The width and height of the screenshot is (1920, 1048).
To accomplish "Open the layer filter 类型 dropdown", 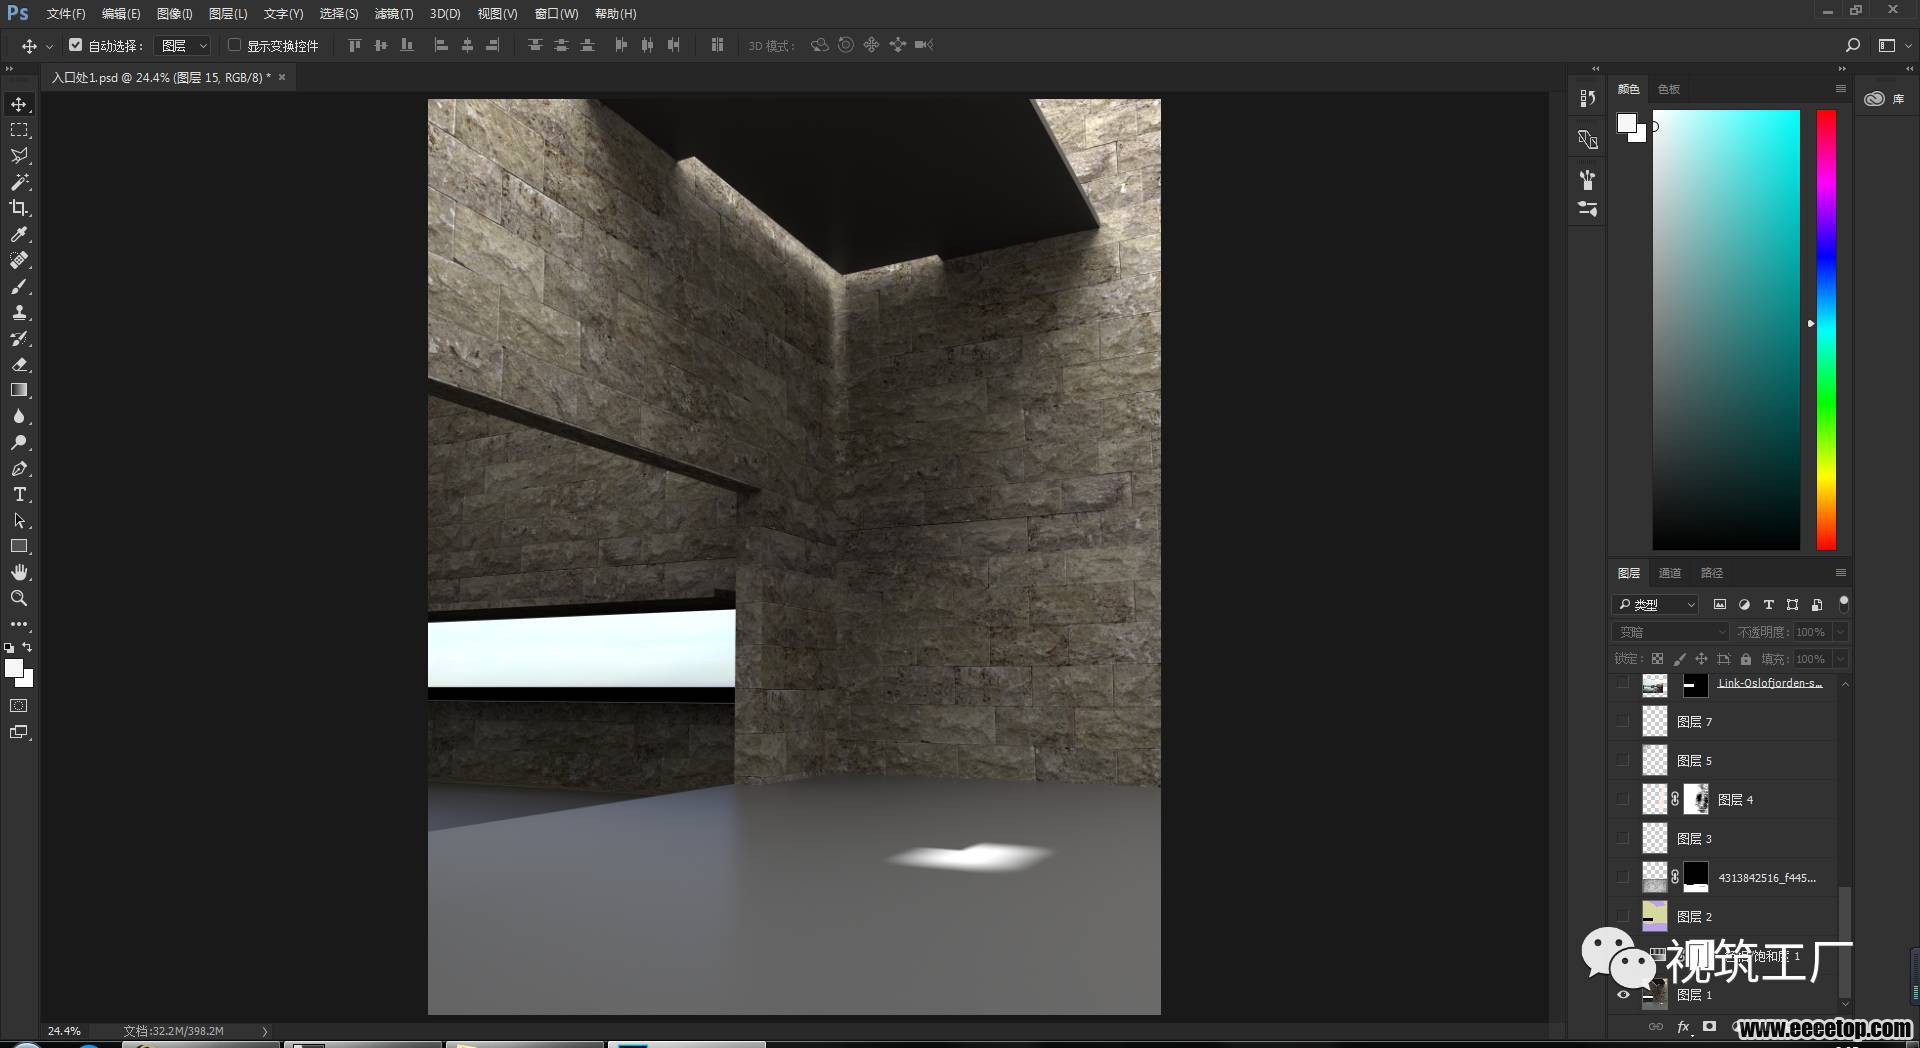I will point(1656,604).
